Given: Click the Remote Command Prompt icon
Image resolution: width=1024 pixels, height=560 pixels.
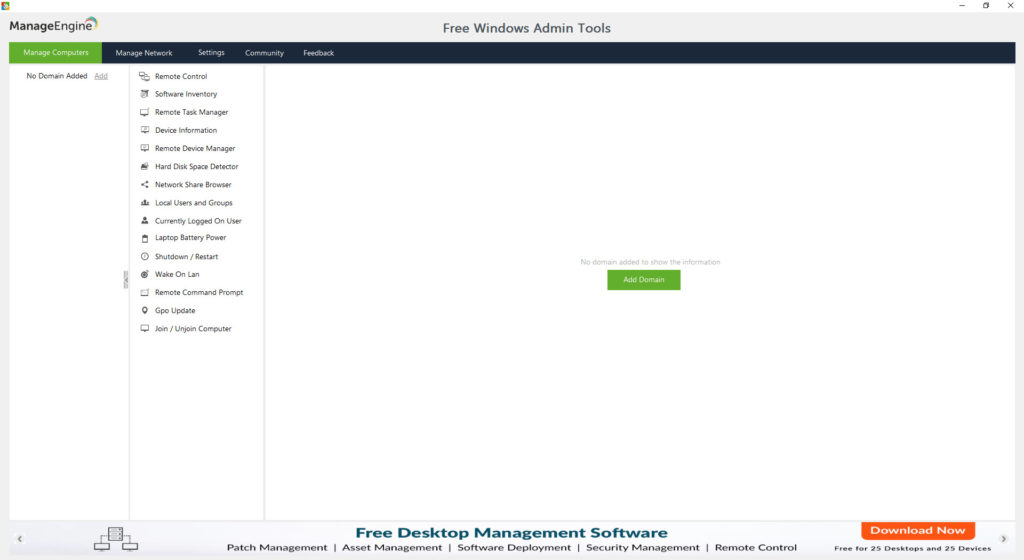Looking at the screenshot, I should click(x=144, y=292).
